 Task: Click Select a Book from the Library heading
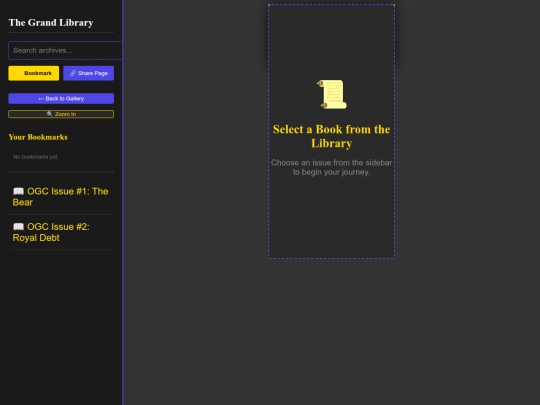click(331, 136)
